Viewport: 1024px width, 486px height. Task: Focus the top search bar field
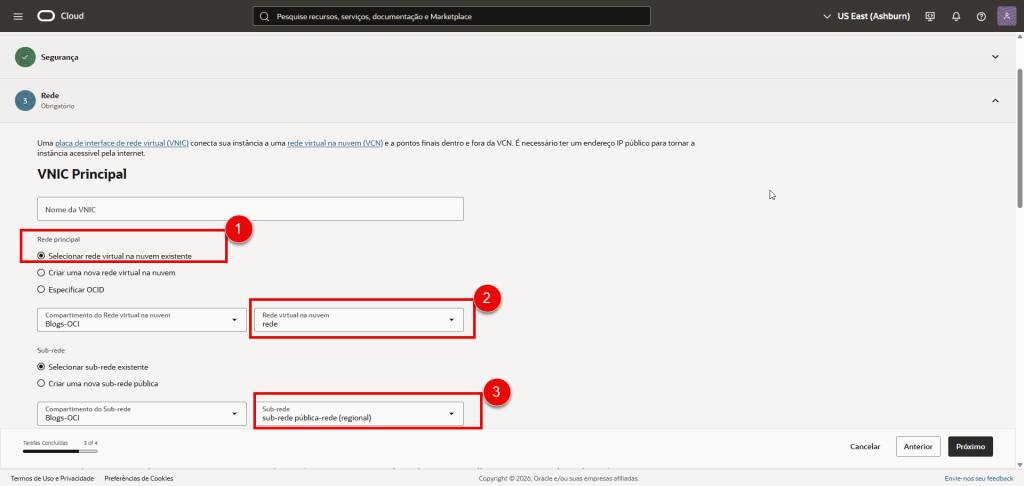coord(451,16)
